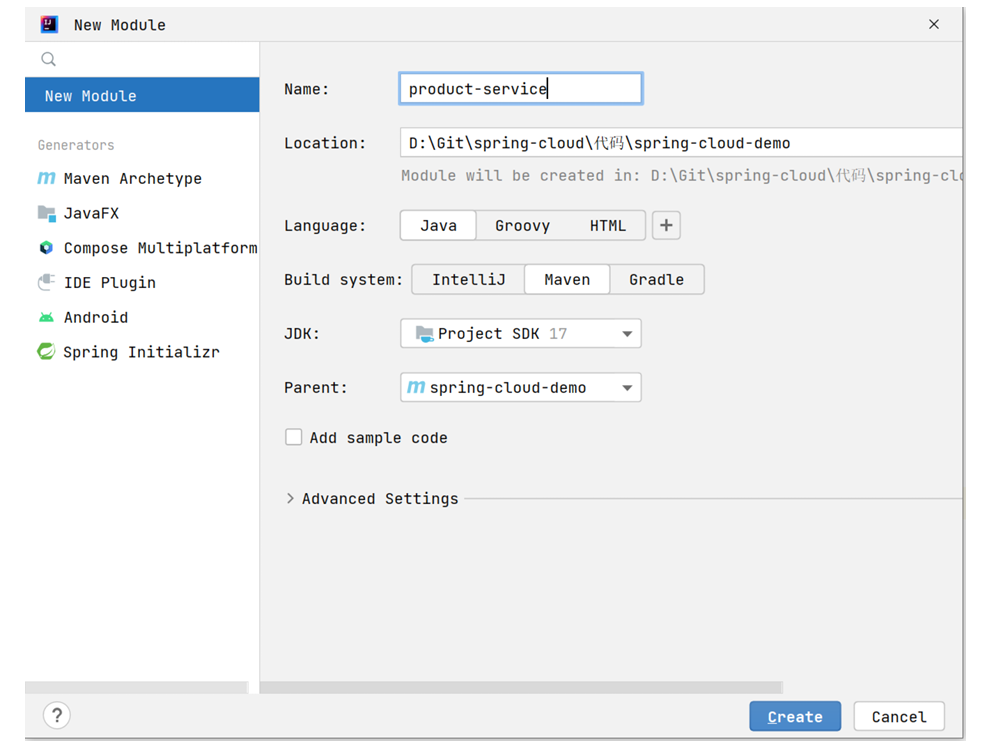
Task: Open the JDK dropdown arrow
Action: pyautogui.click(x=627, y=334)
